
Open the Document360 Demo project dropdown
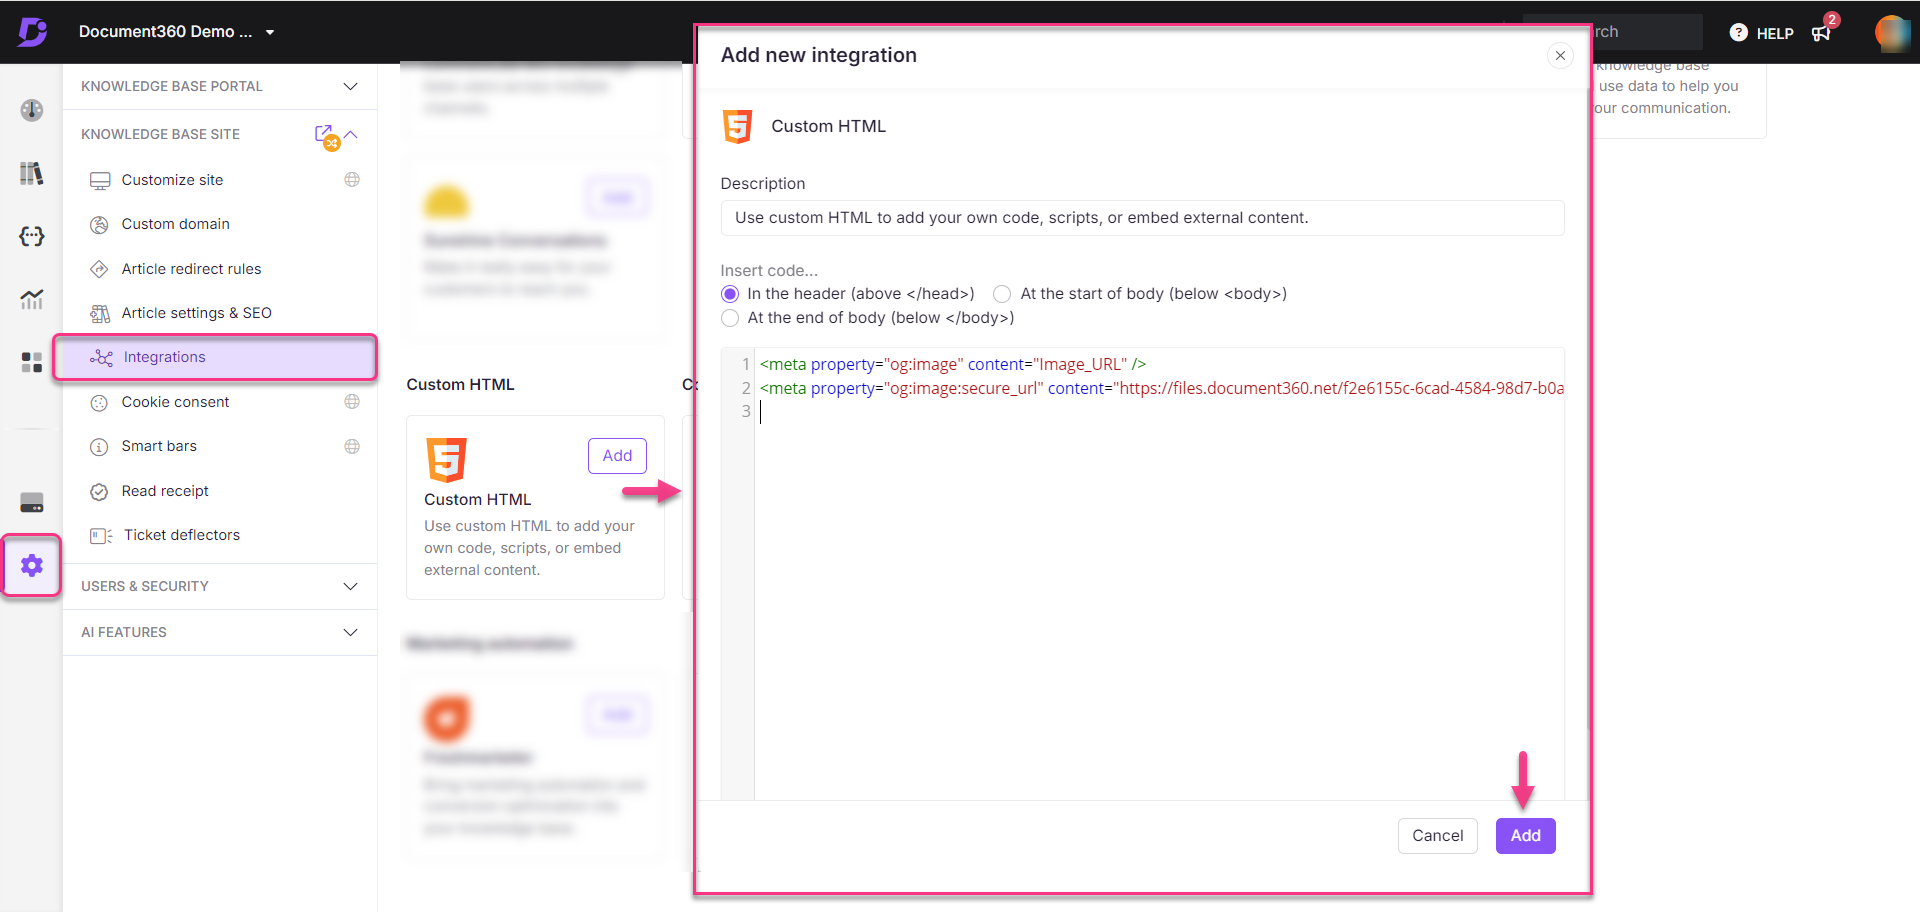[x=176, y=32]
